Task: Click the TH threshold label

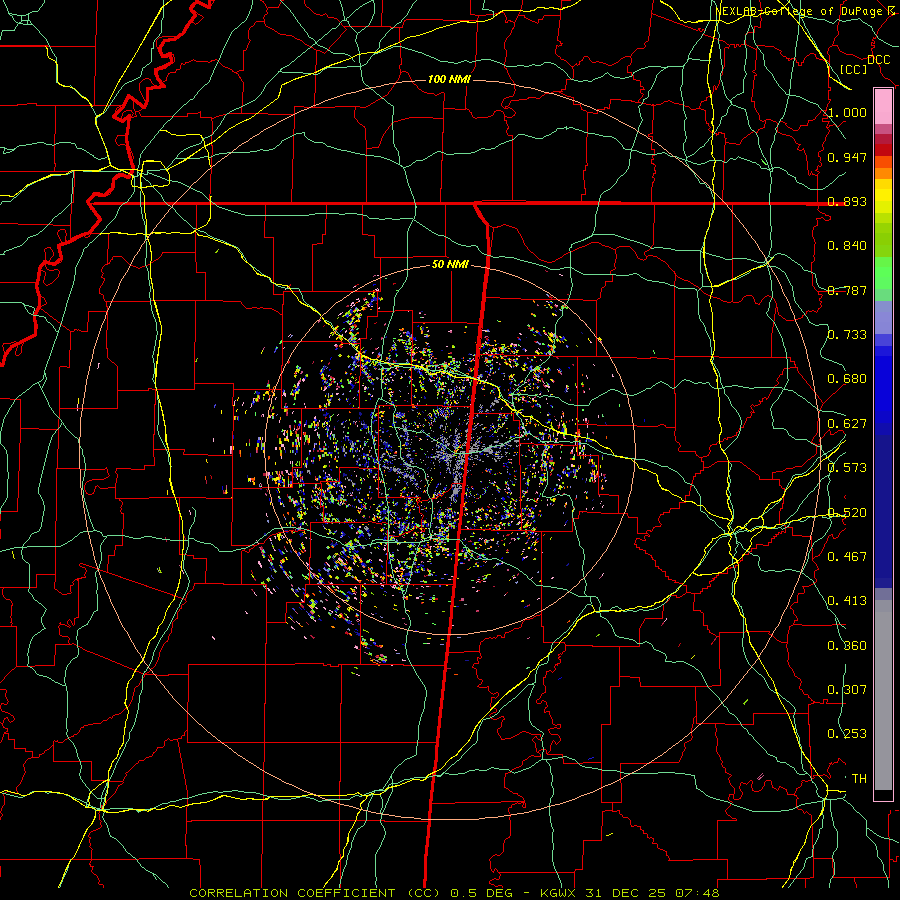Action: [859, 779]
